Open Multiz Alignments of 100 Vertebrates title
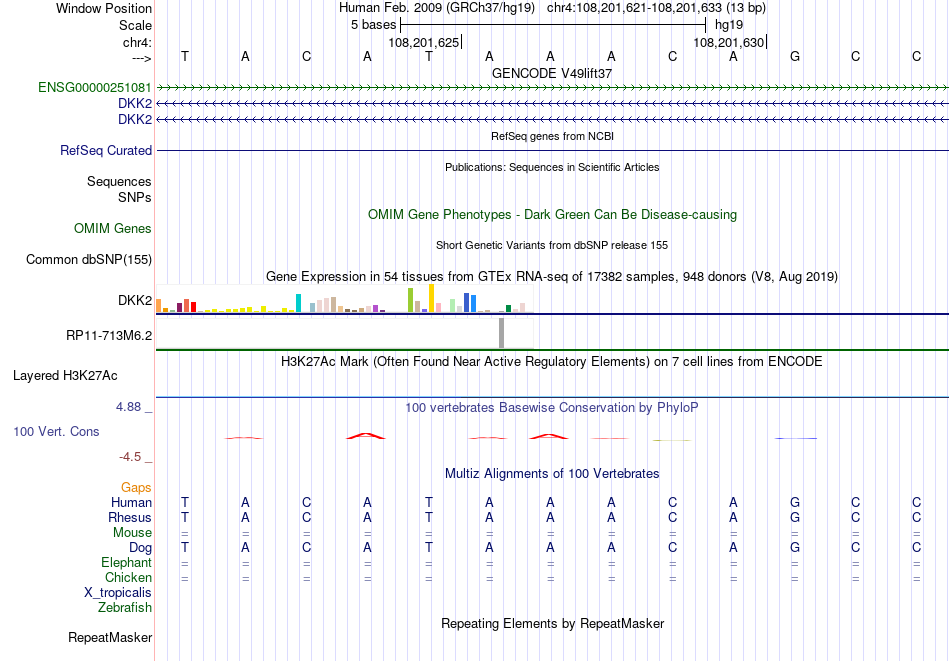The image size is (950, 661). click(x=552, y=474)
